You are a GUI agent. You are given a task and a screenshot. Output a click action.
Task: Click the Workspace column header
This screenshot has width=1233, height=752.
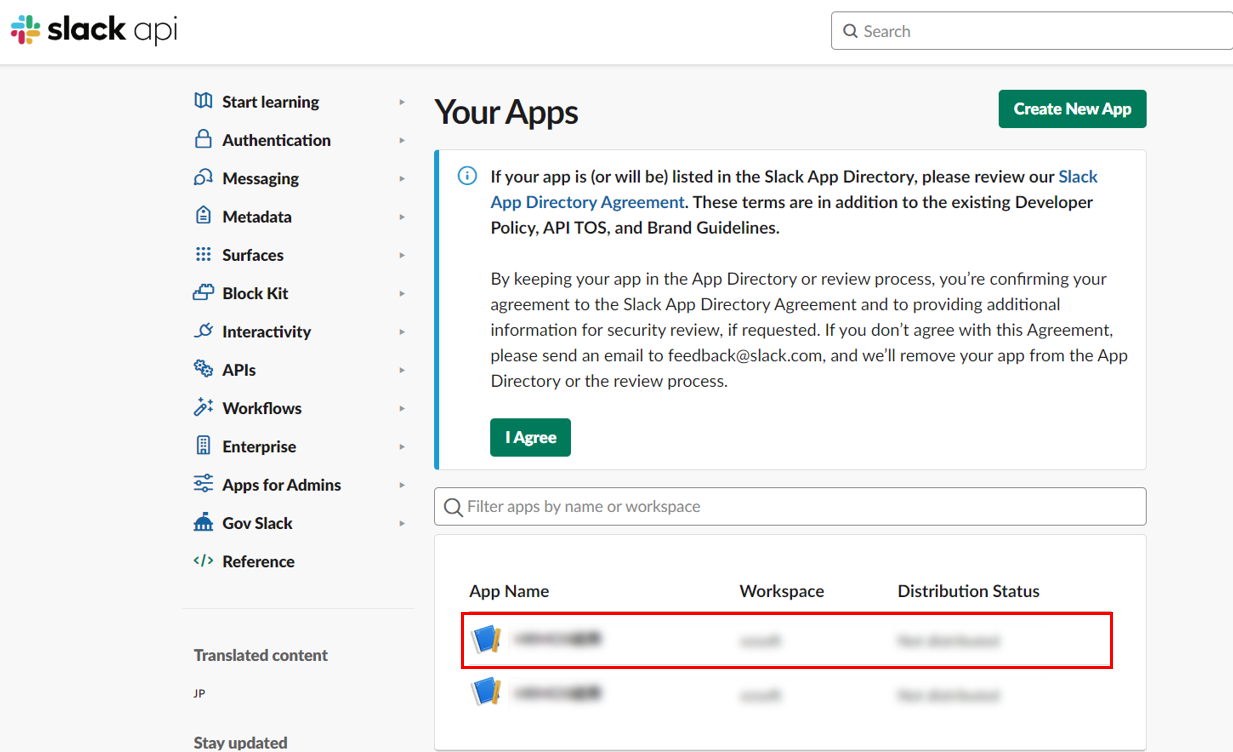coord(782,591)
